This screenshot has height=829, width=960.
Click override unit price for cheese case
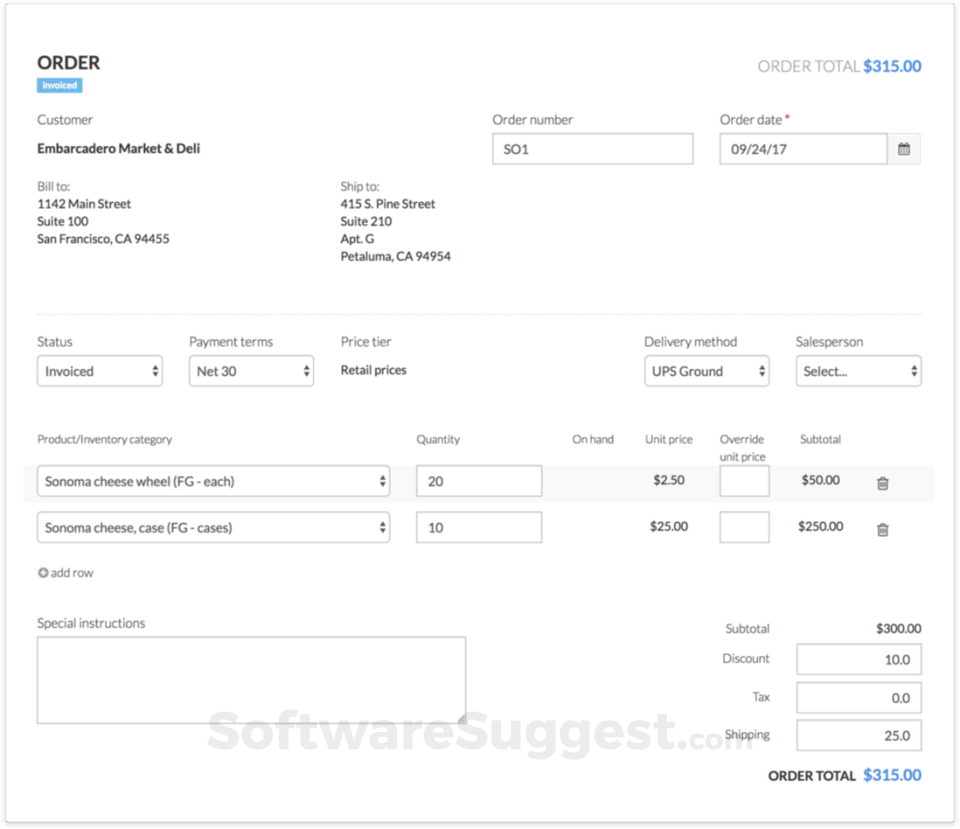pyautogui.click(x=744, y=528)
